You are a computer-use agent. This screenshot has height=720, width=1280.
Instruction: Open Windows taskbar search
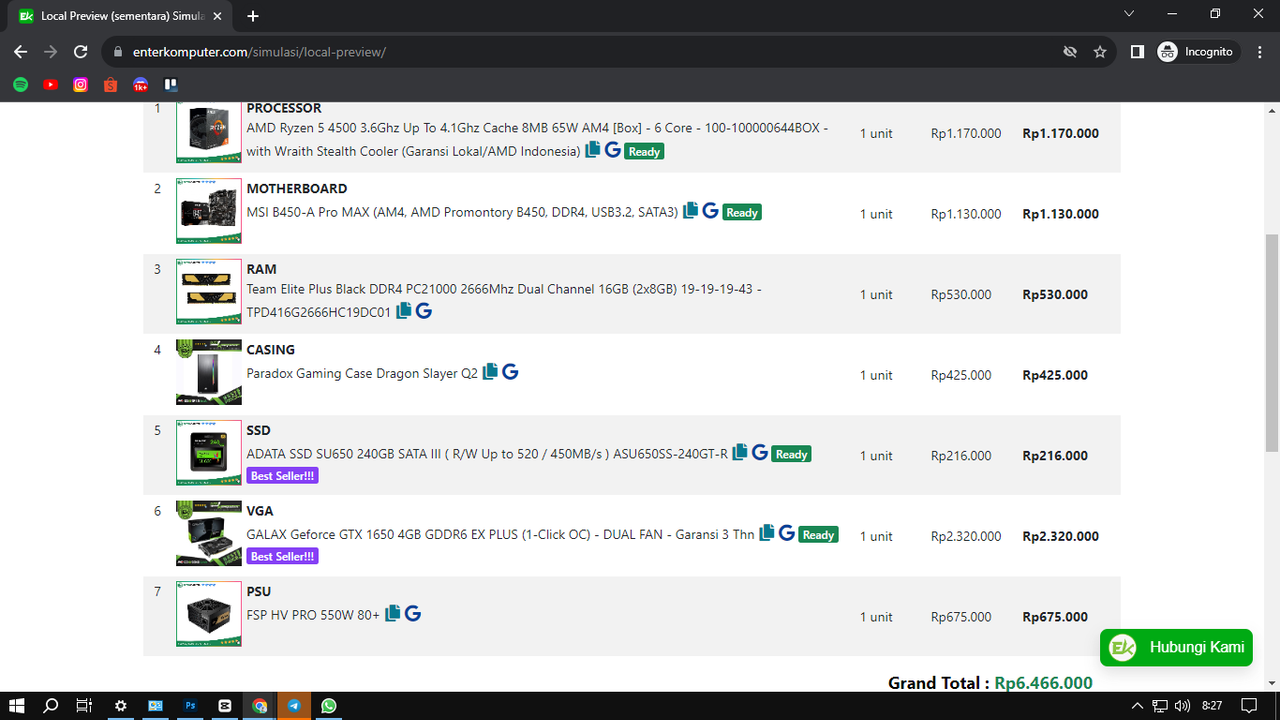tap(52, 705)
